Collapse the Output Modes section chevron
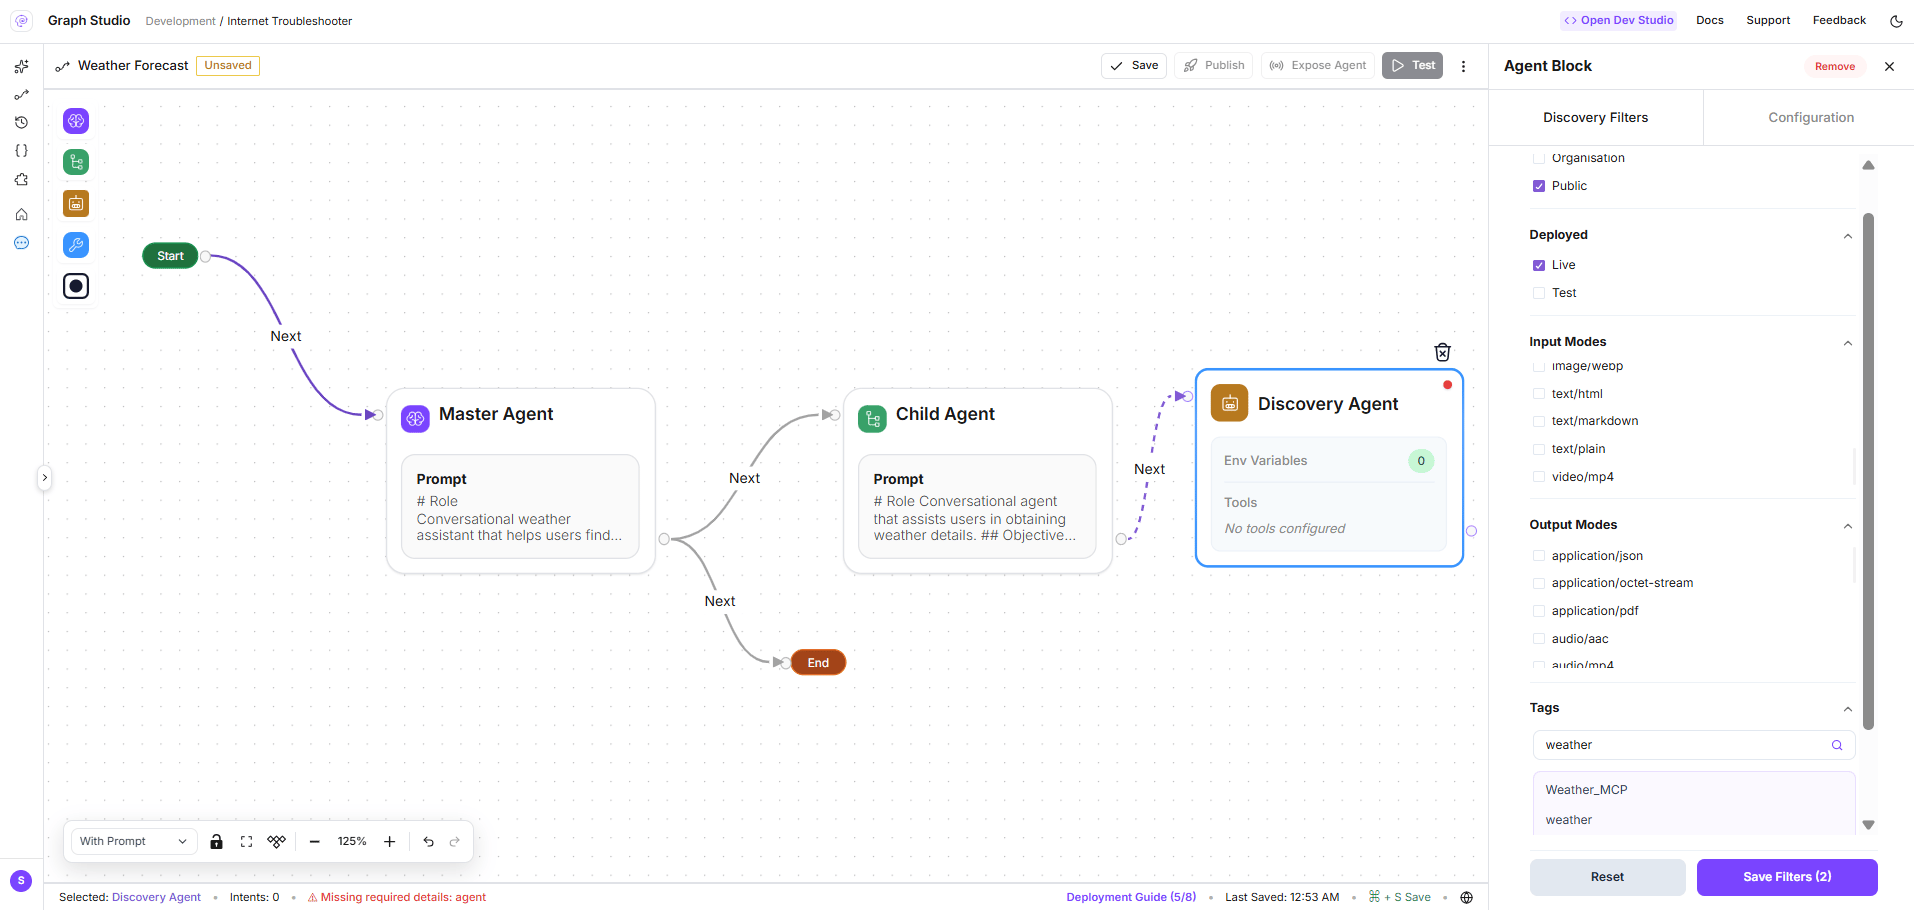Viewport: 1914px width, 910px height. click(x=1848, y=526)
